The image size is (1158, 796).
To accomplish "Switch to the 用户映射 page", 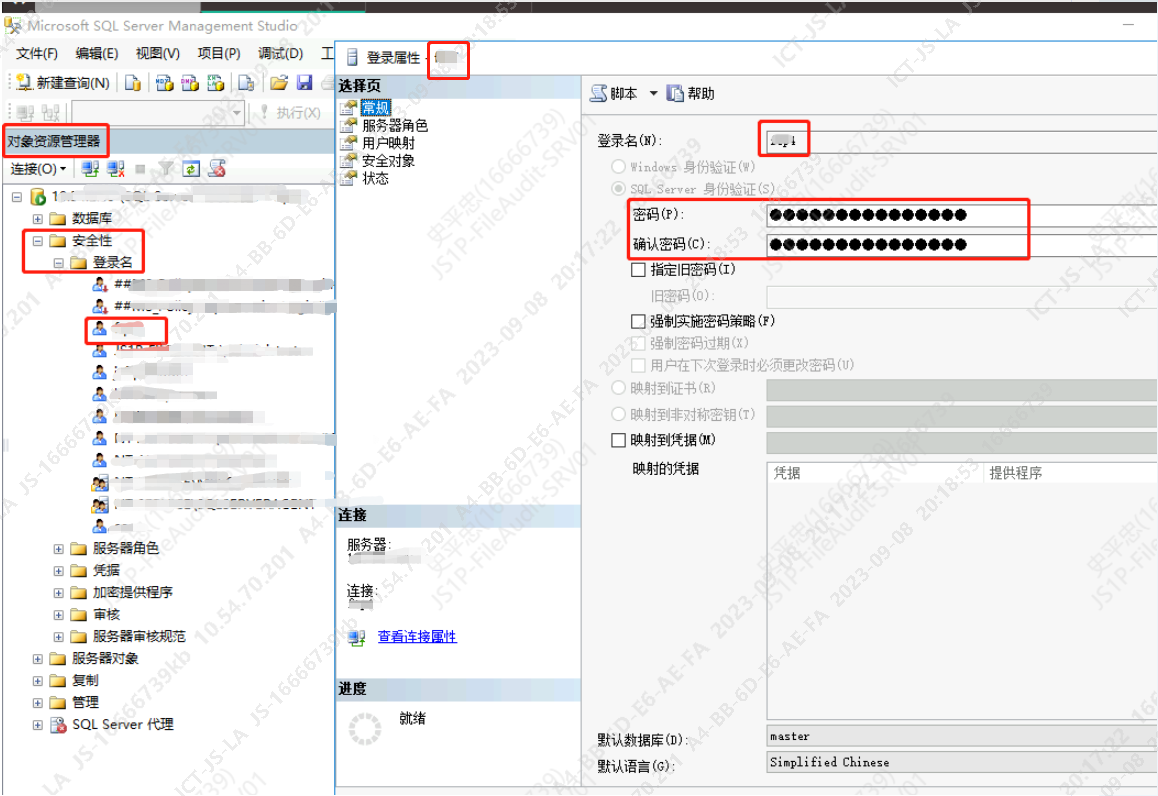I will point(388,143).
